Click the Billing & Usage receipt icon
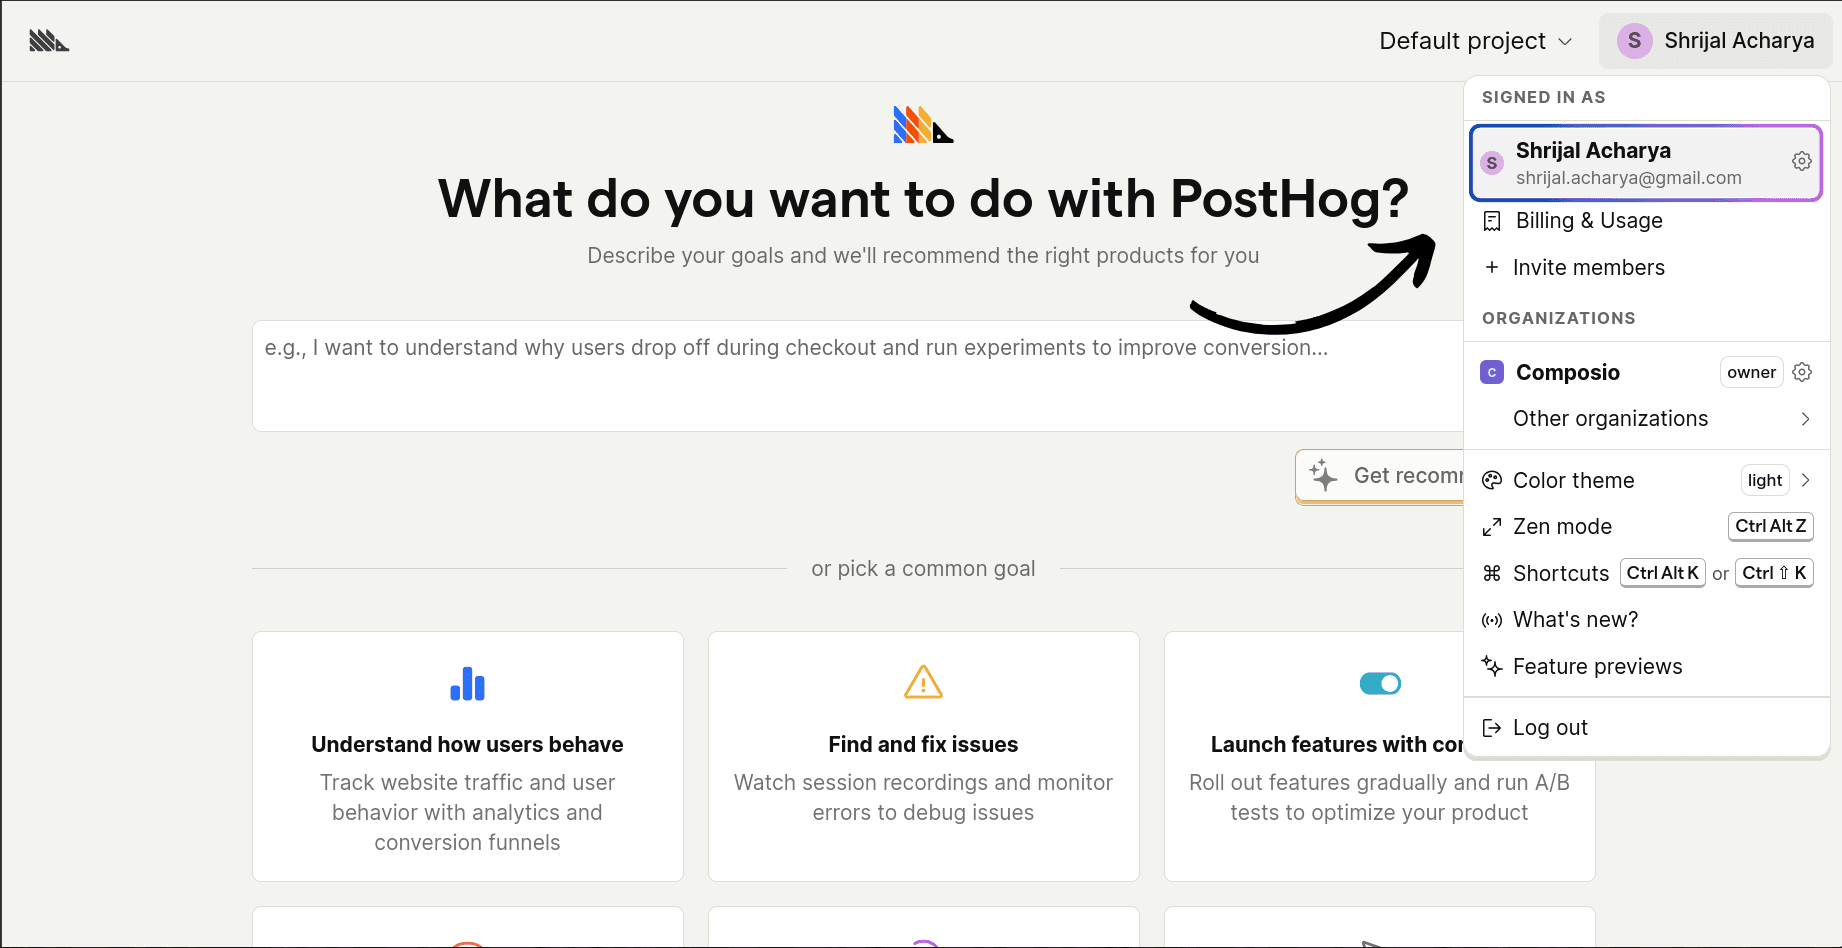The height and width of the screenshot is (948, 1842). tap(1492, 221)
